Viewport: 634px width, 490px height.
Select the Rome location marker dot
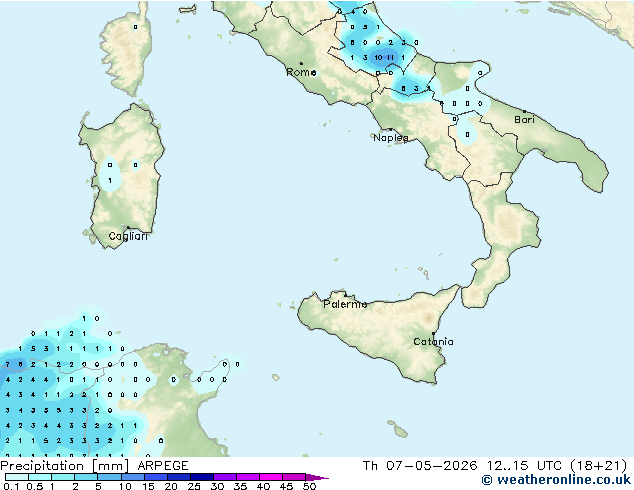301,63
